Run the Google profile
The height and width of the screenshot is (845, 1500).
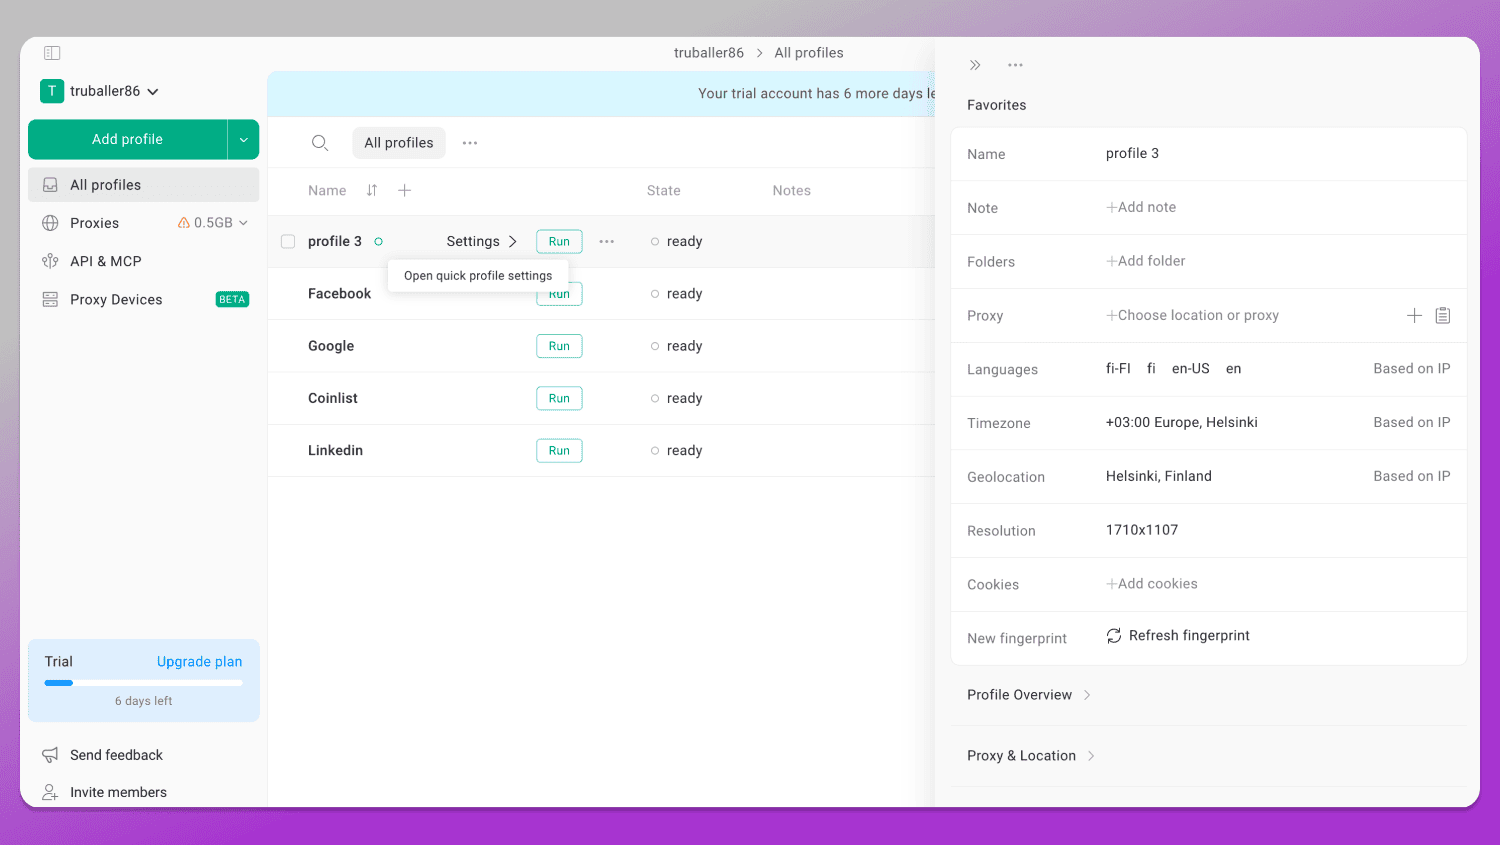click(559, 346)
